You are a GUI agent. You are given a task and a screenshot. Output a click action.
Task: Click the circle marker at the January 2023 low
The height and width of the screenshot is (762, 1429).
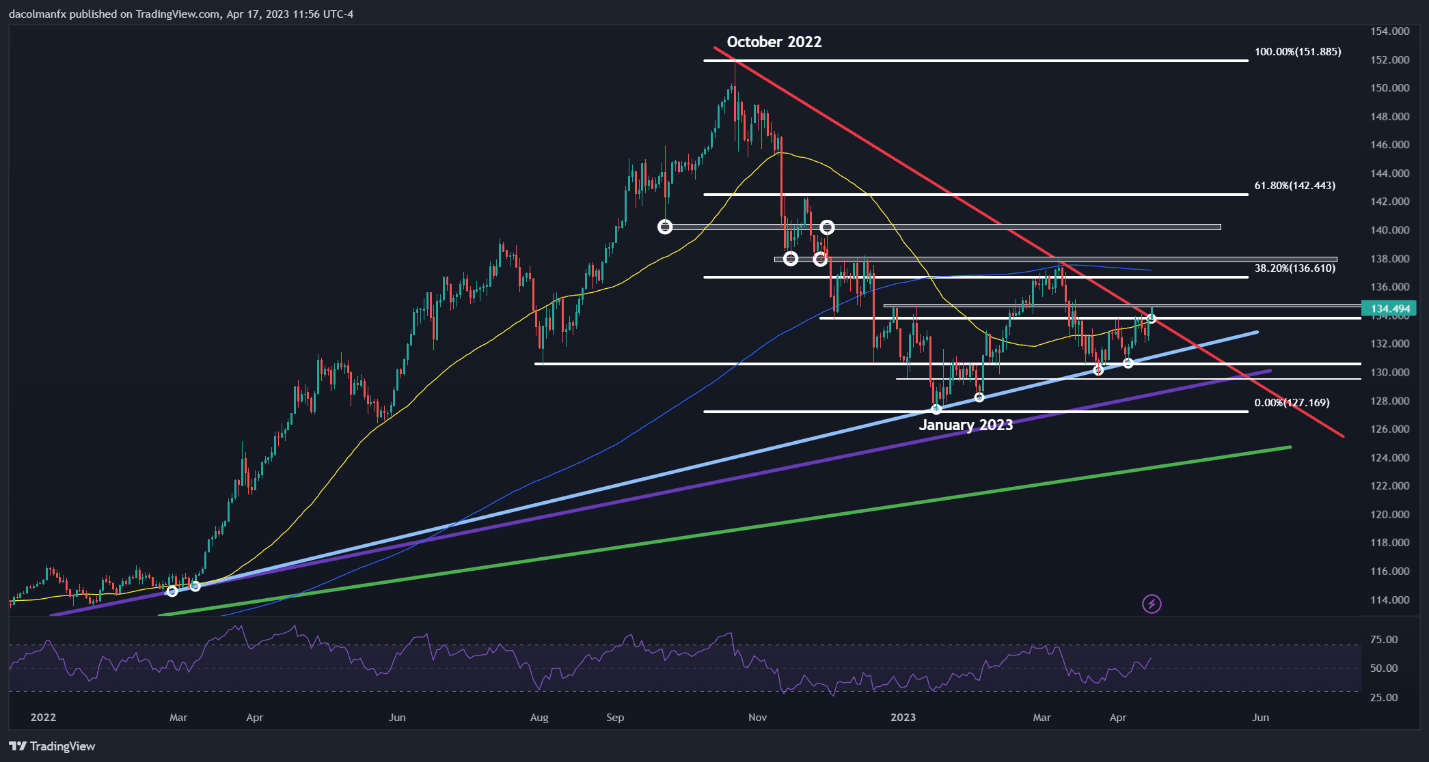point(937,409)
